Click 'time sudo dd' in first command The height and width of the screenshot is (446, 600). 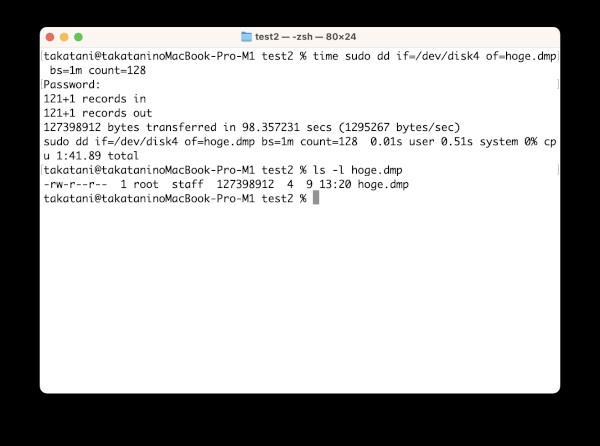351,56
